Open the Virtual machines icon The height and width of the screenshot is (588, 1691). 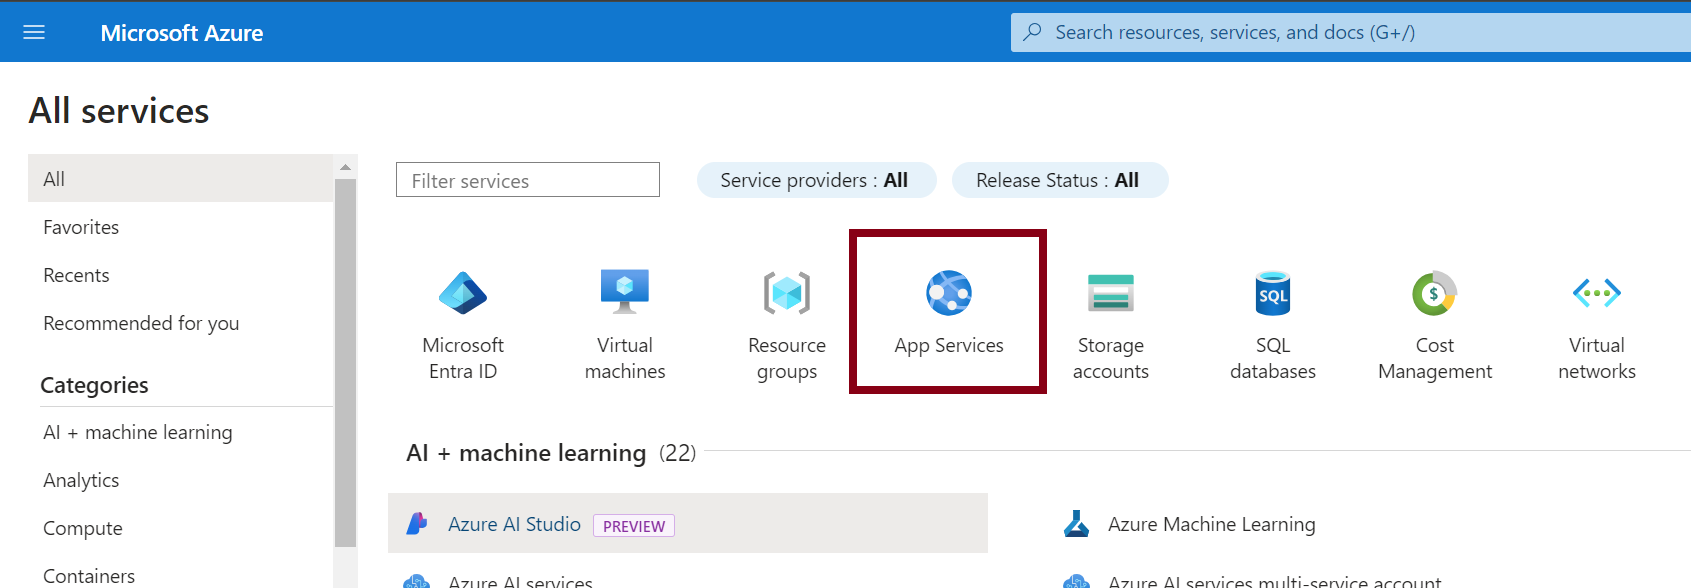click(x=625, y=292)
